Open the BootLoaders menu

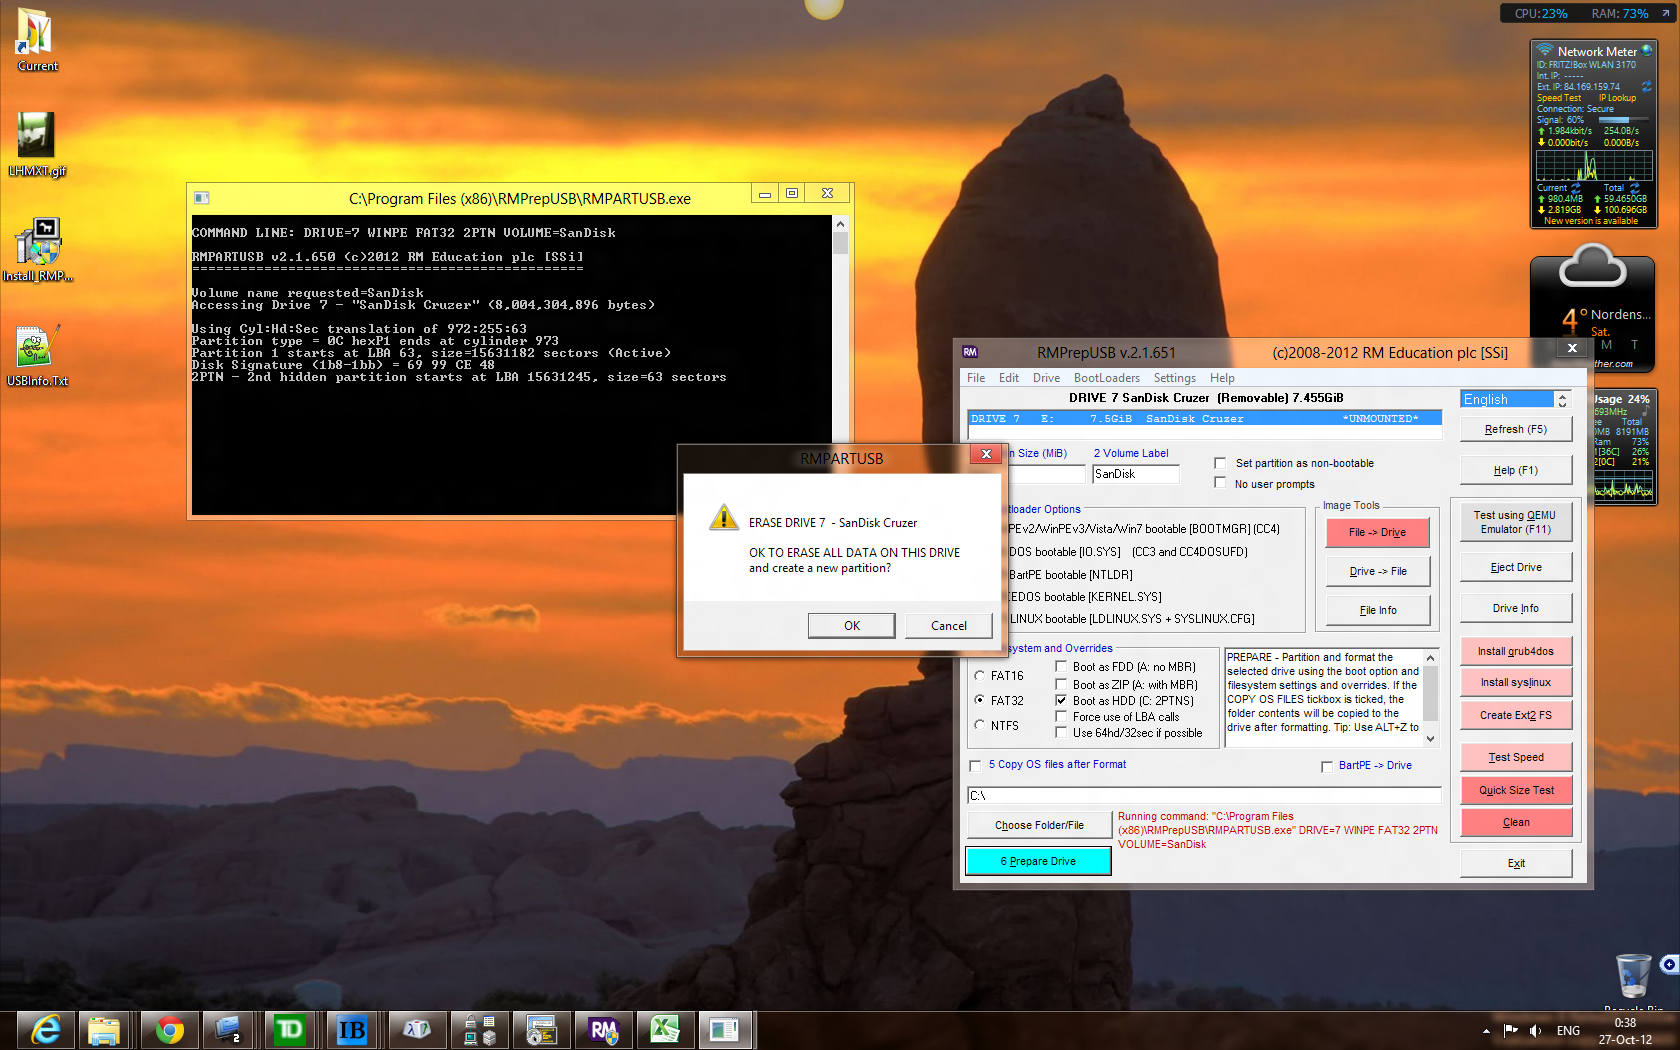[1106, 378]
